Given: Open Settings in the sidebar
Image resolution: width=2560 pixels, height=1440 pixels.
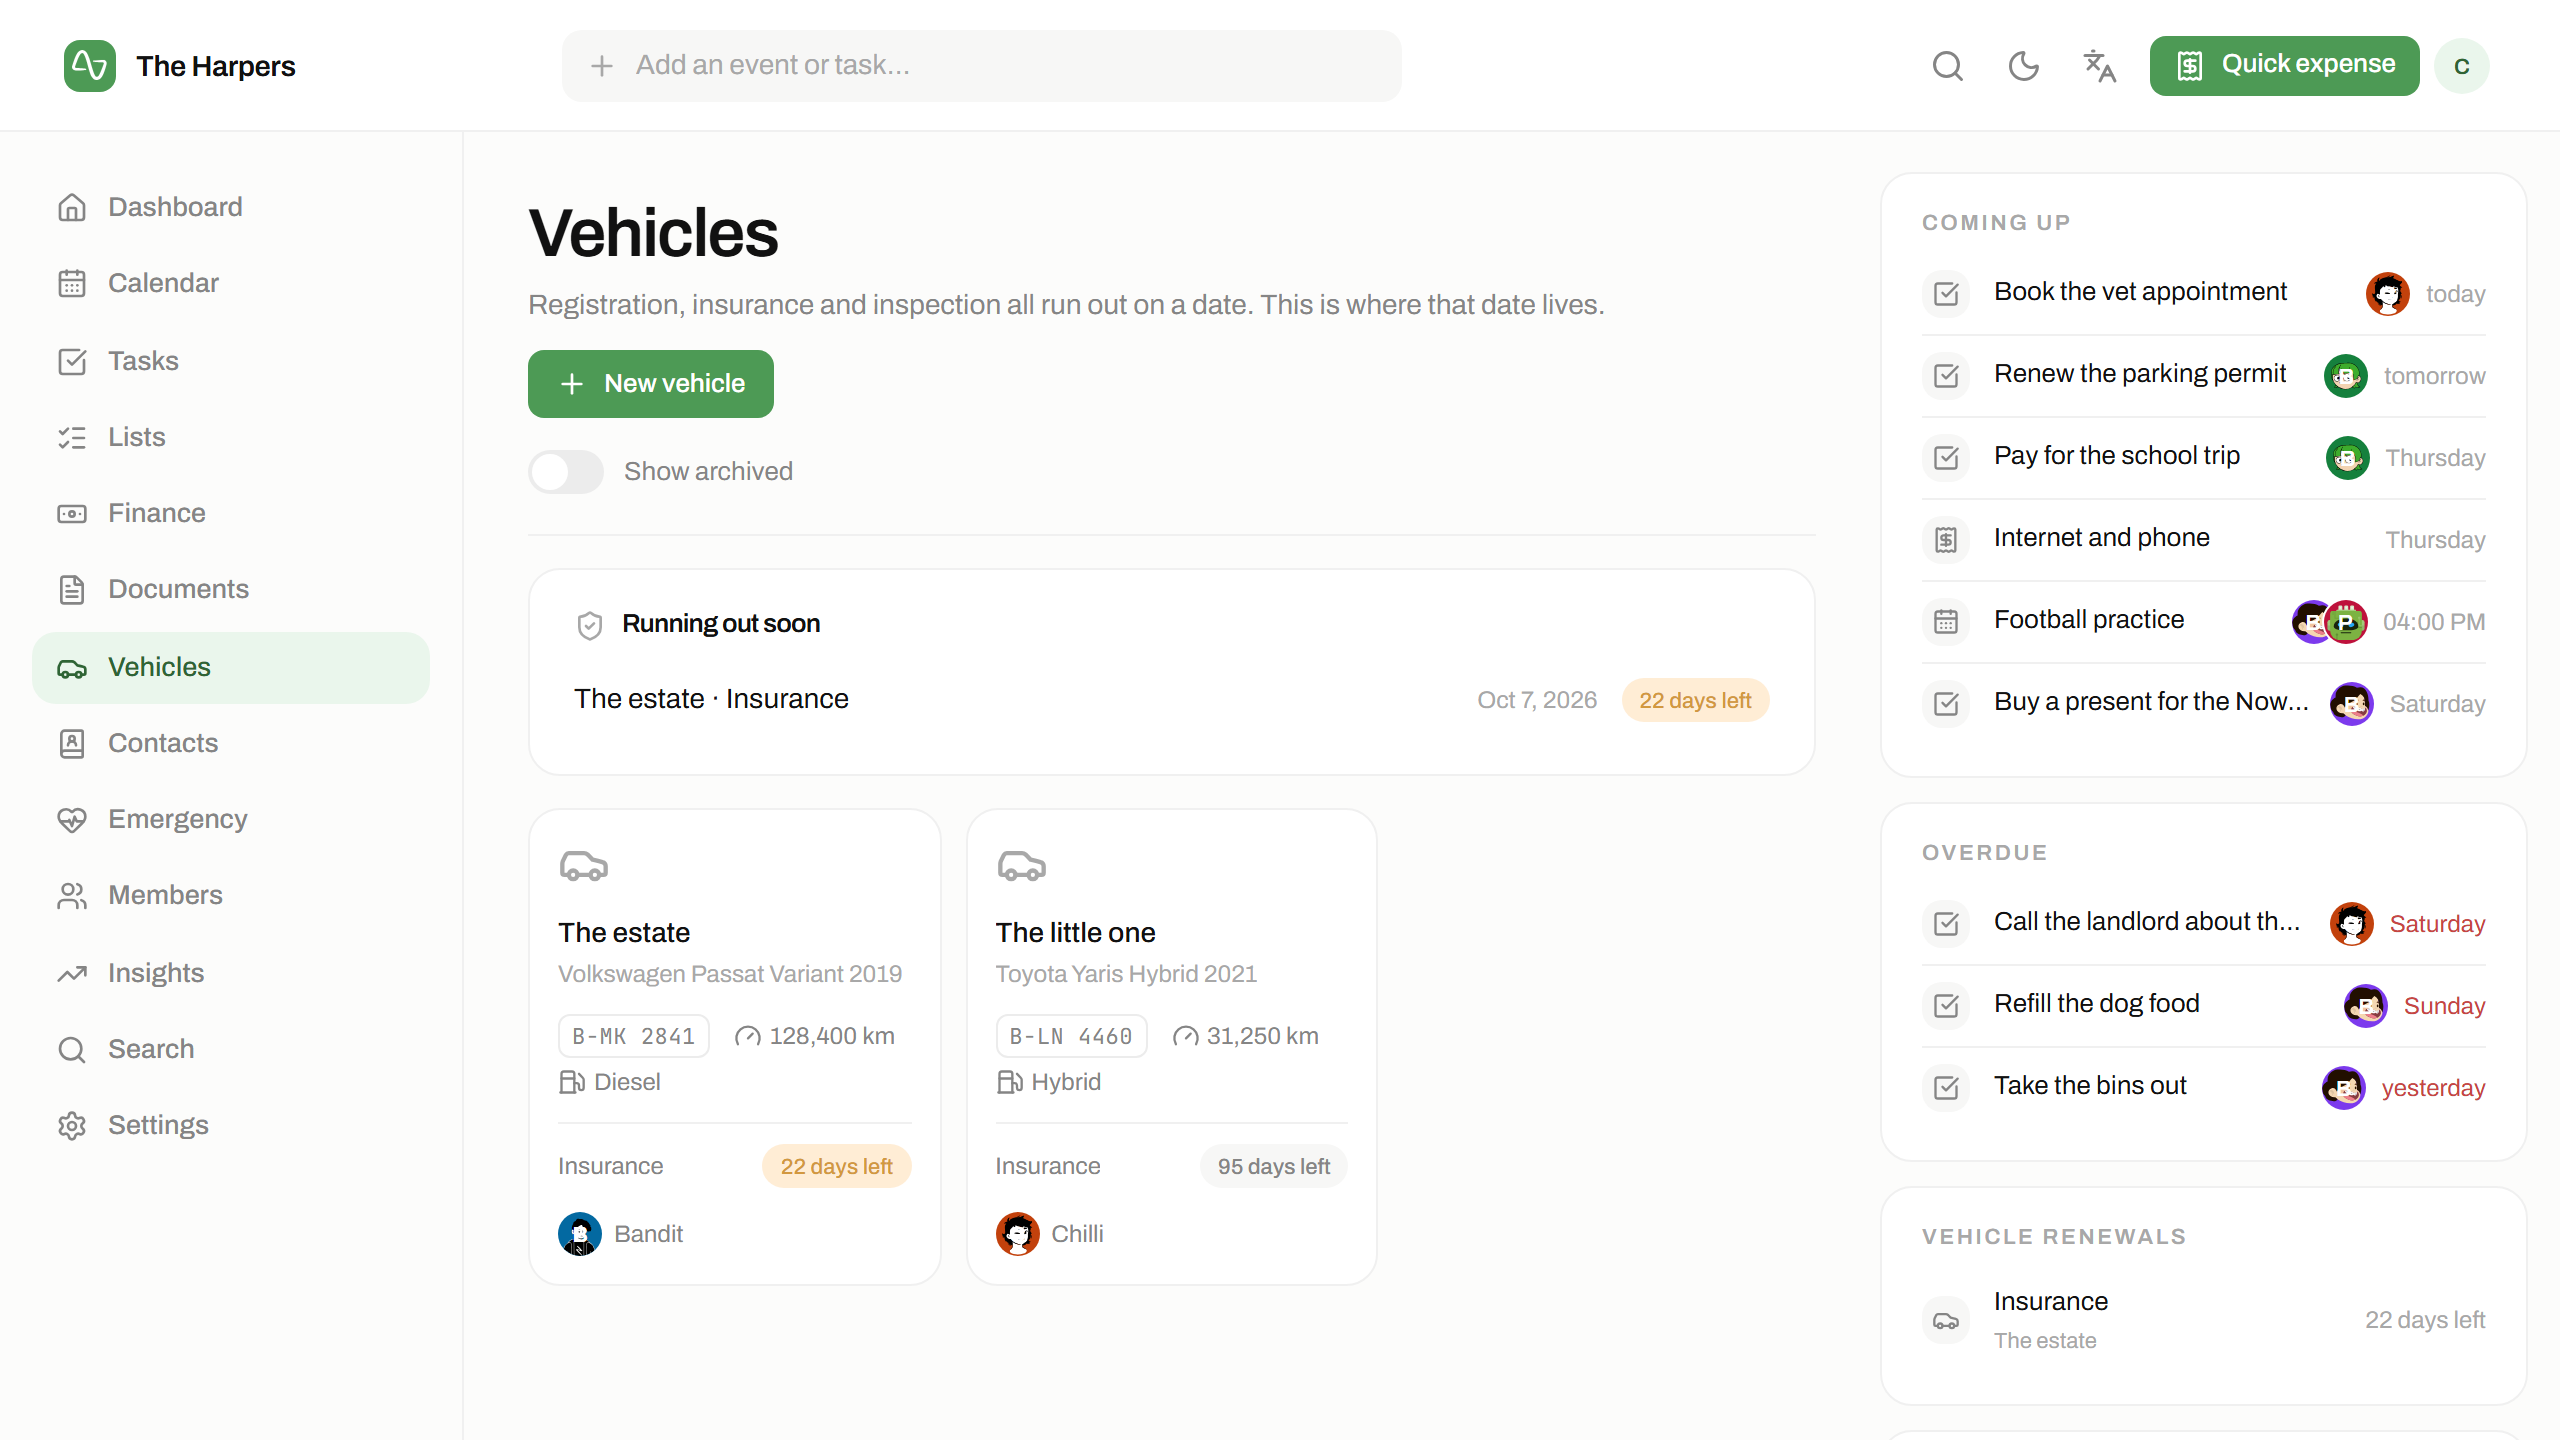Looking at the screenshot, I should point(231,1125).
